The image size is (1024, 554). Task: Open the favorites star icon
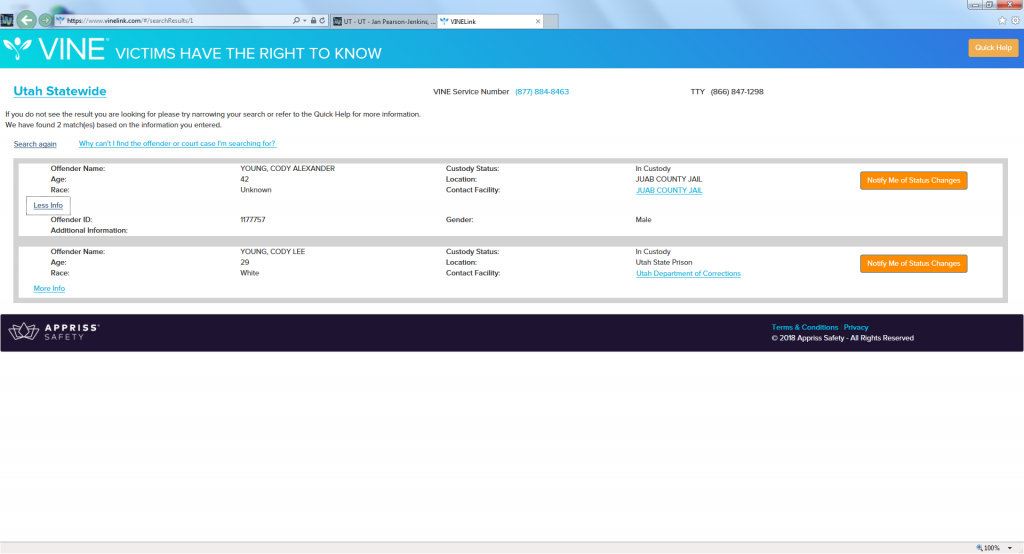[x=1002, y=20]
